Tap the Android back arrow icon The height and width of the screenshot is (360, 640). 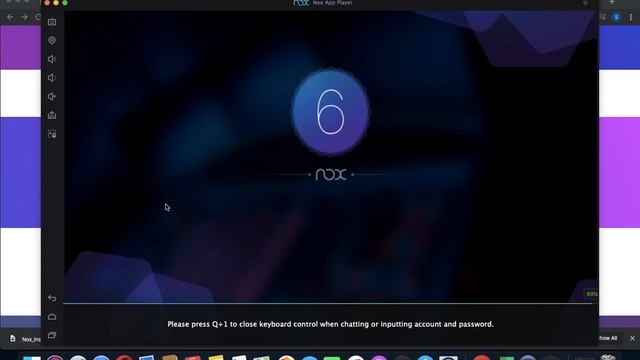click(52, 298)
